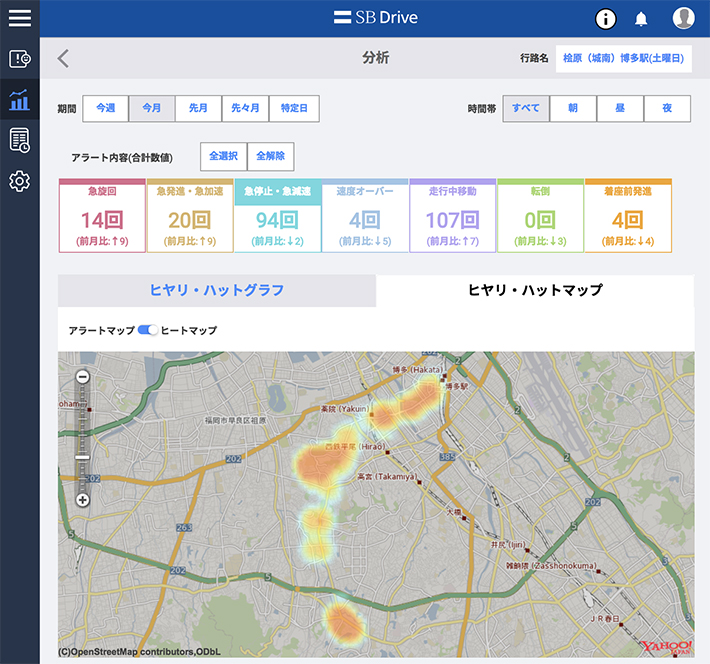Open the route name dropdown
Image resolution: width=710 pixels, height=664 pixels.
pyautogui.click(x=623, y=58)
